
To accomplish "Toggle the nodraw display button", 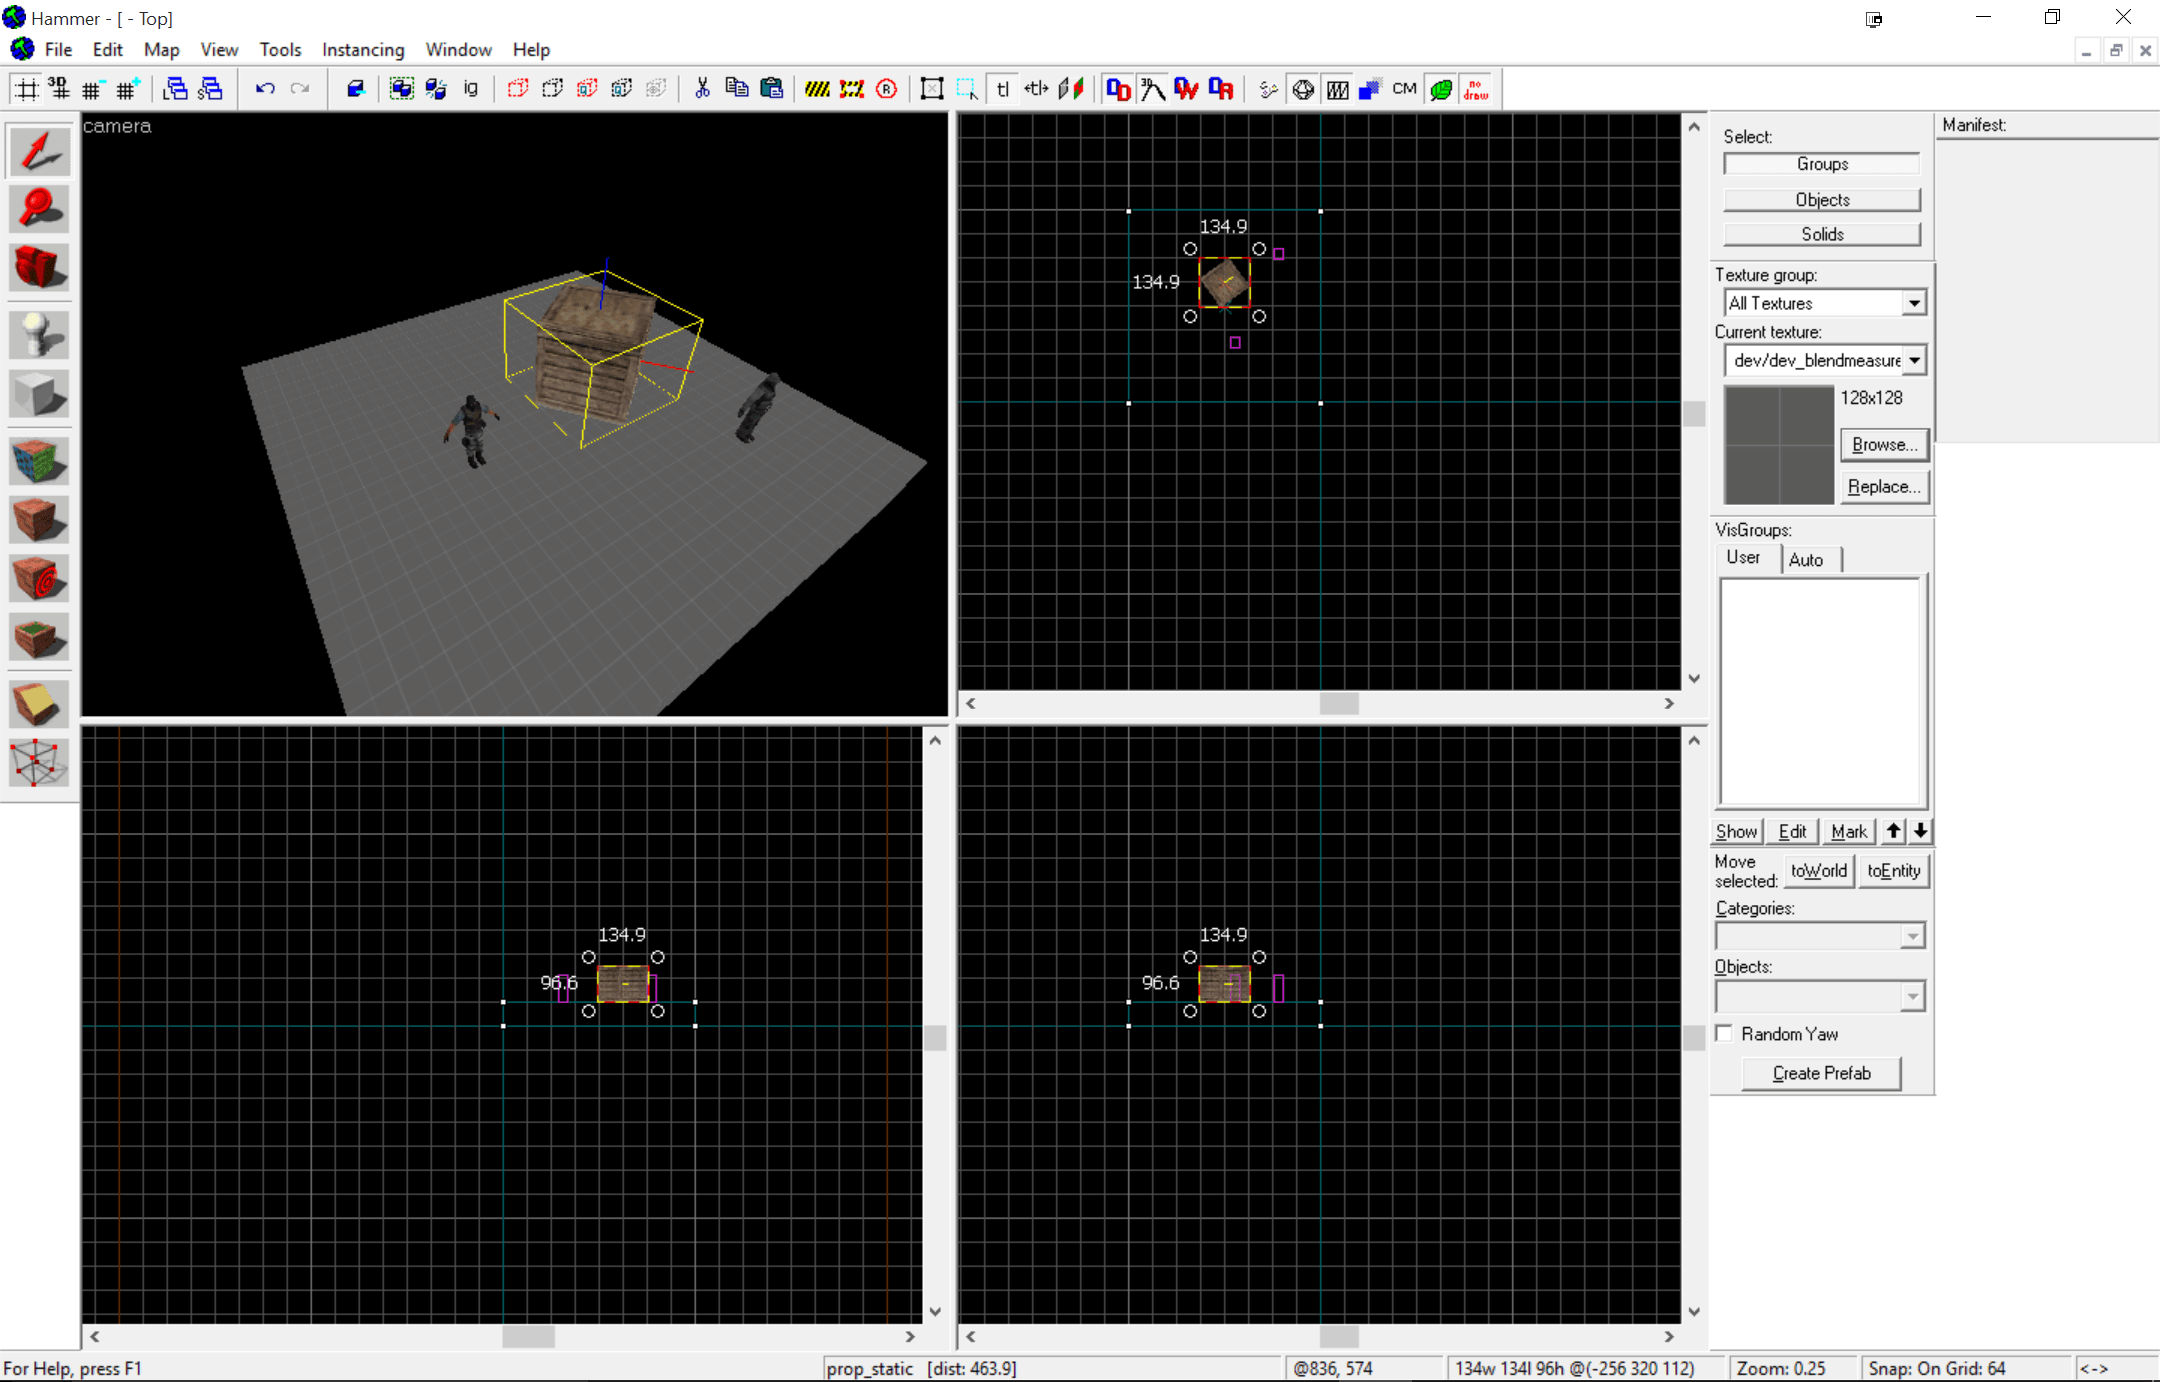I will click(x=1476, y=89).
